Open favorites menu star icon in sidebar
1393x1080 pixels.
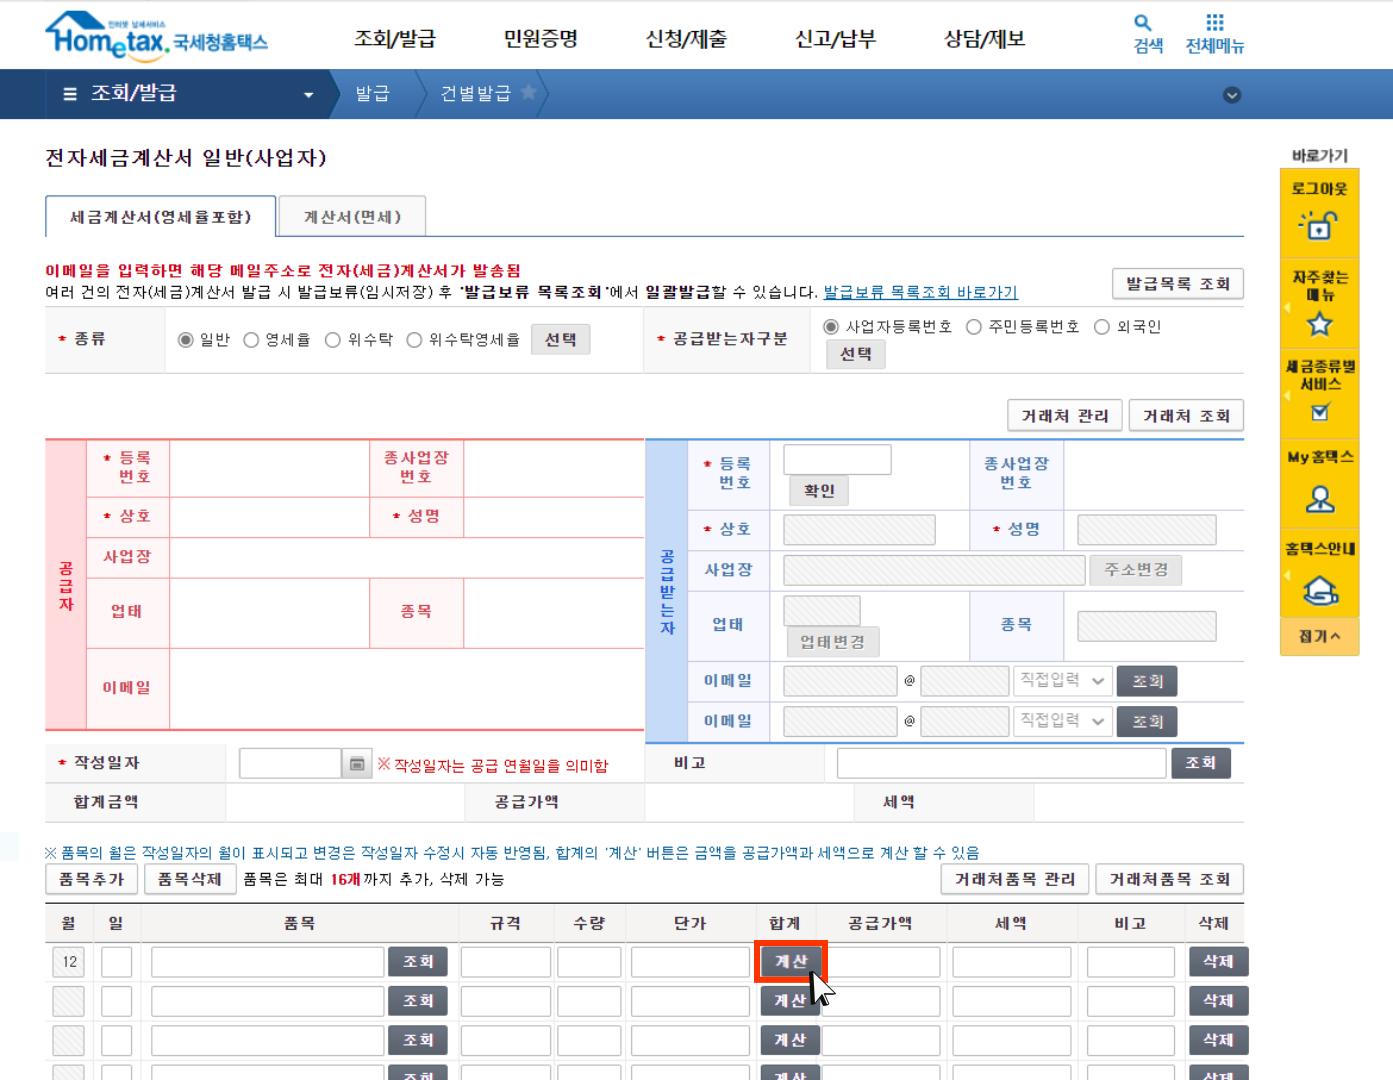coord(1319,324)
